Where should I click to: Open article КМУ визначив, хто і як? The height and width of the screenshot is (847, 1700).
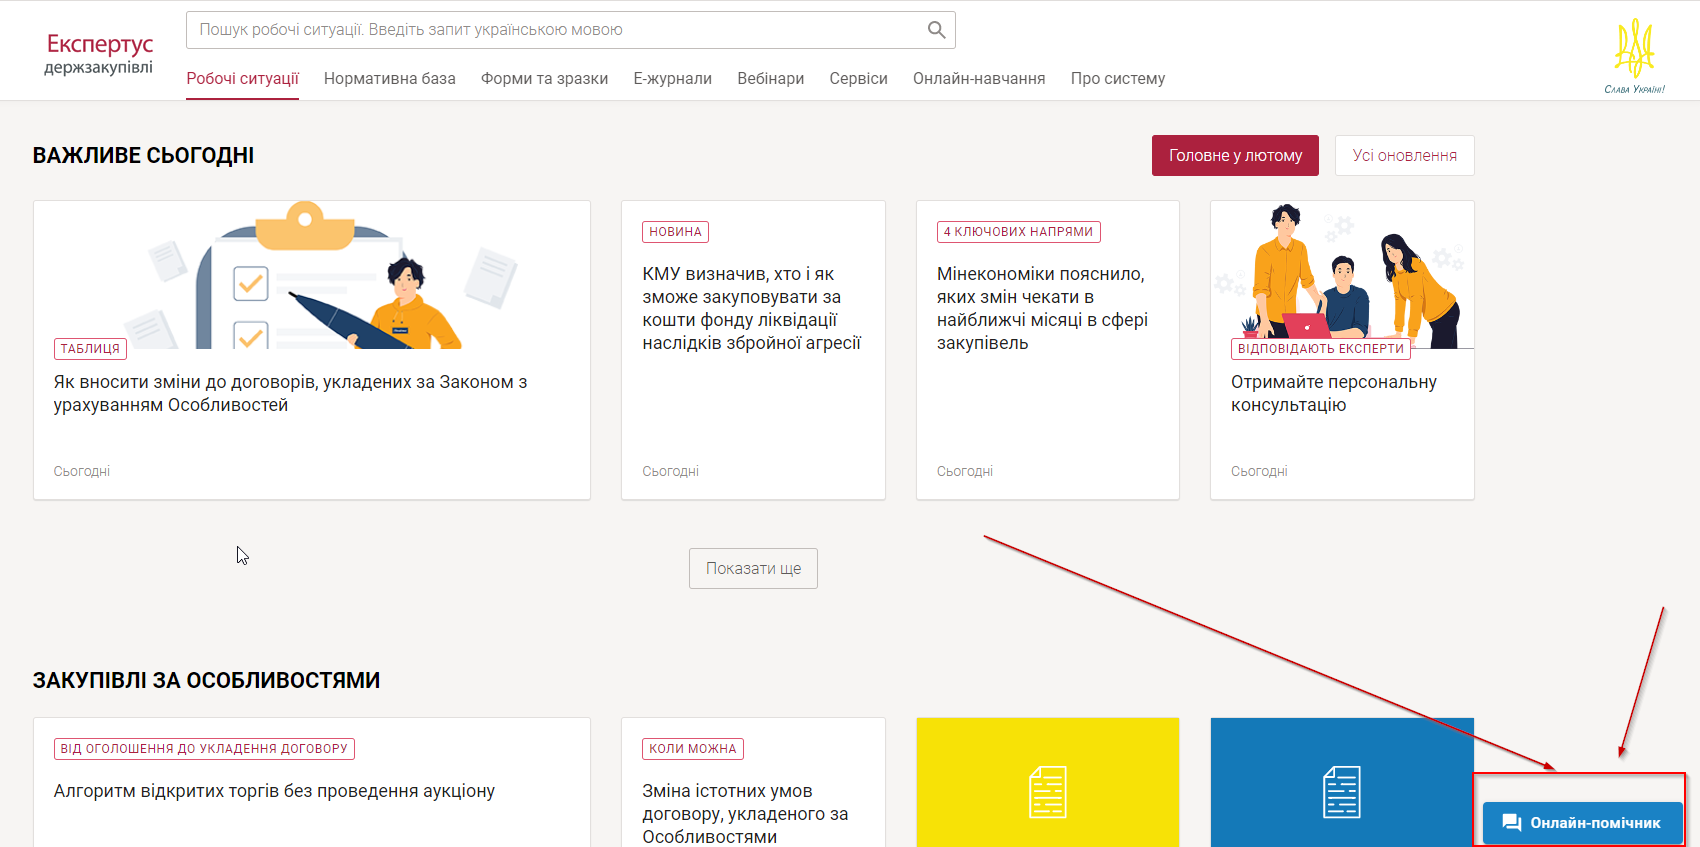coord(751,308)
